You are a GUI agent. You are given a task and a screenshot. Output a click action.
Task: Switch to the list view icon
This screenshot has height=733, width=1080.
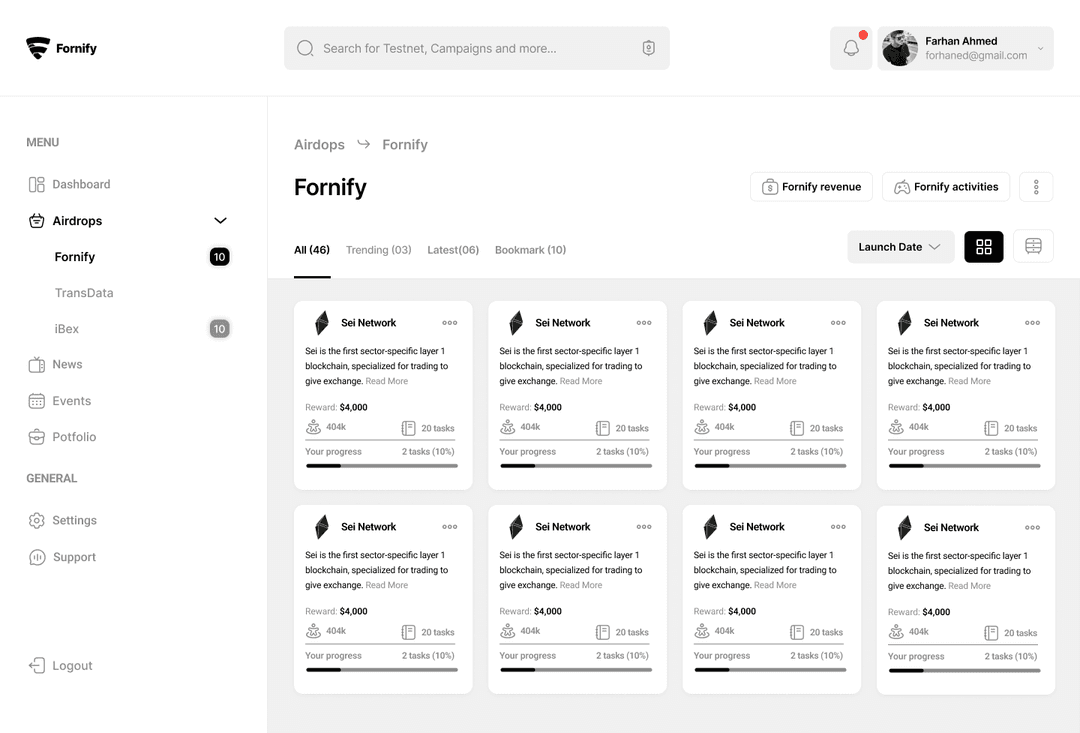[x=1033, y=246]
